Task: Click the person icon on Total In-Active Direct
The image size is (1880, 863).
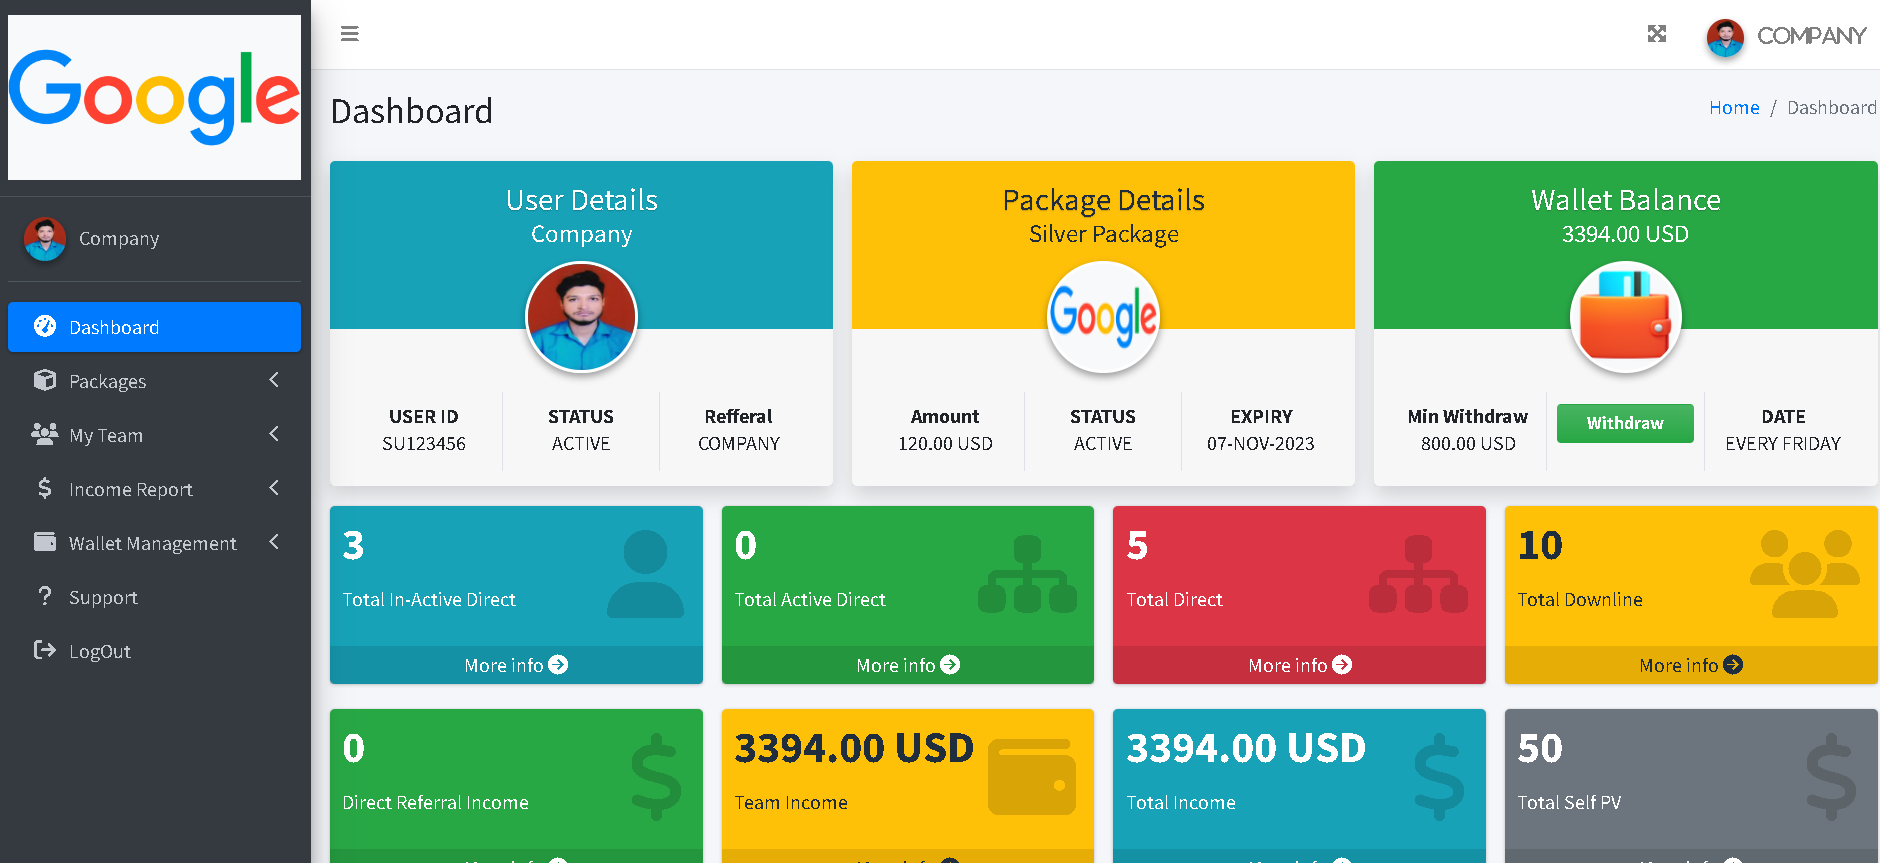Action: (x=645, y=574)
